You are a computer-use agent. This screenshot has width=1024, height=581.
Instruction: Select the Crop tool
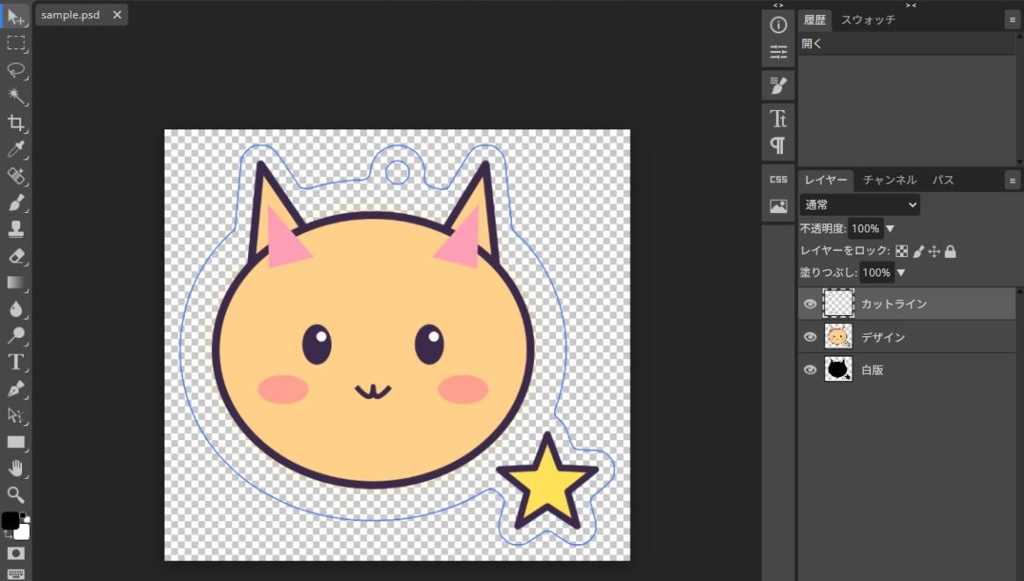point(16,123)
